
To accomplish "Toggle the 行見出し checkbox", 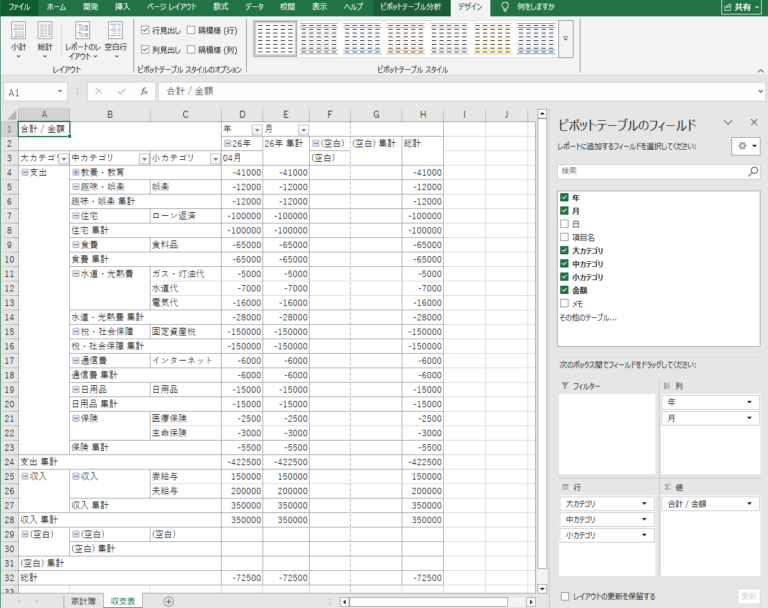I will pyautogui.click(x=145, y=30).
